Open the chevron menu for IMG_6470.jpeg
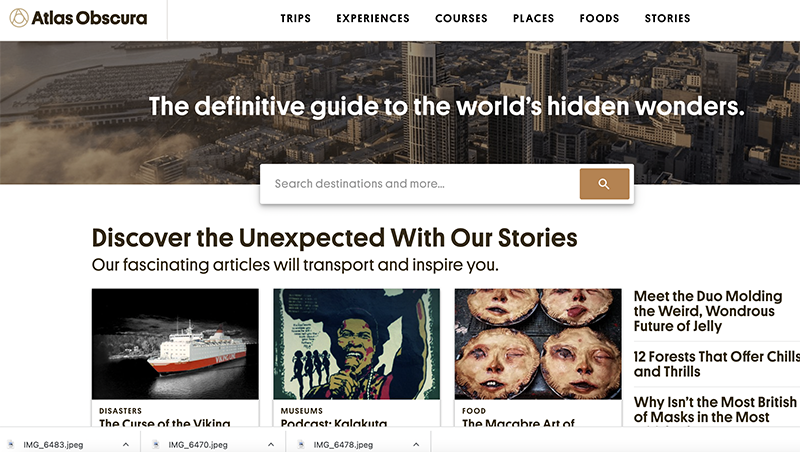The width and height of the screenshot is (800, 452). coord(271,444)
